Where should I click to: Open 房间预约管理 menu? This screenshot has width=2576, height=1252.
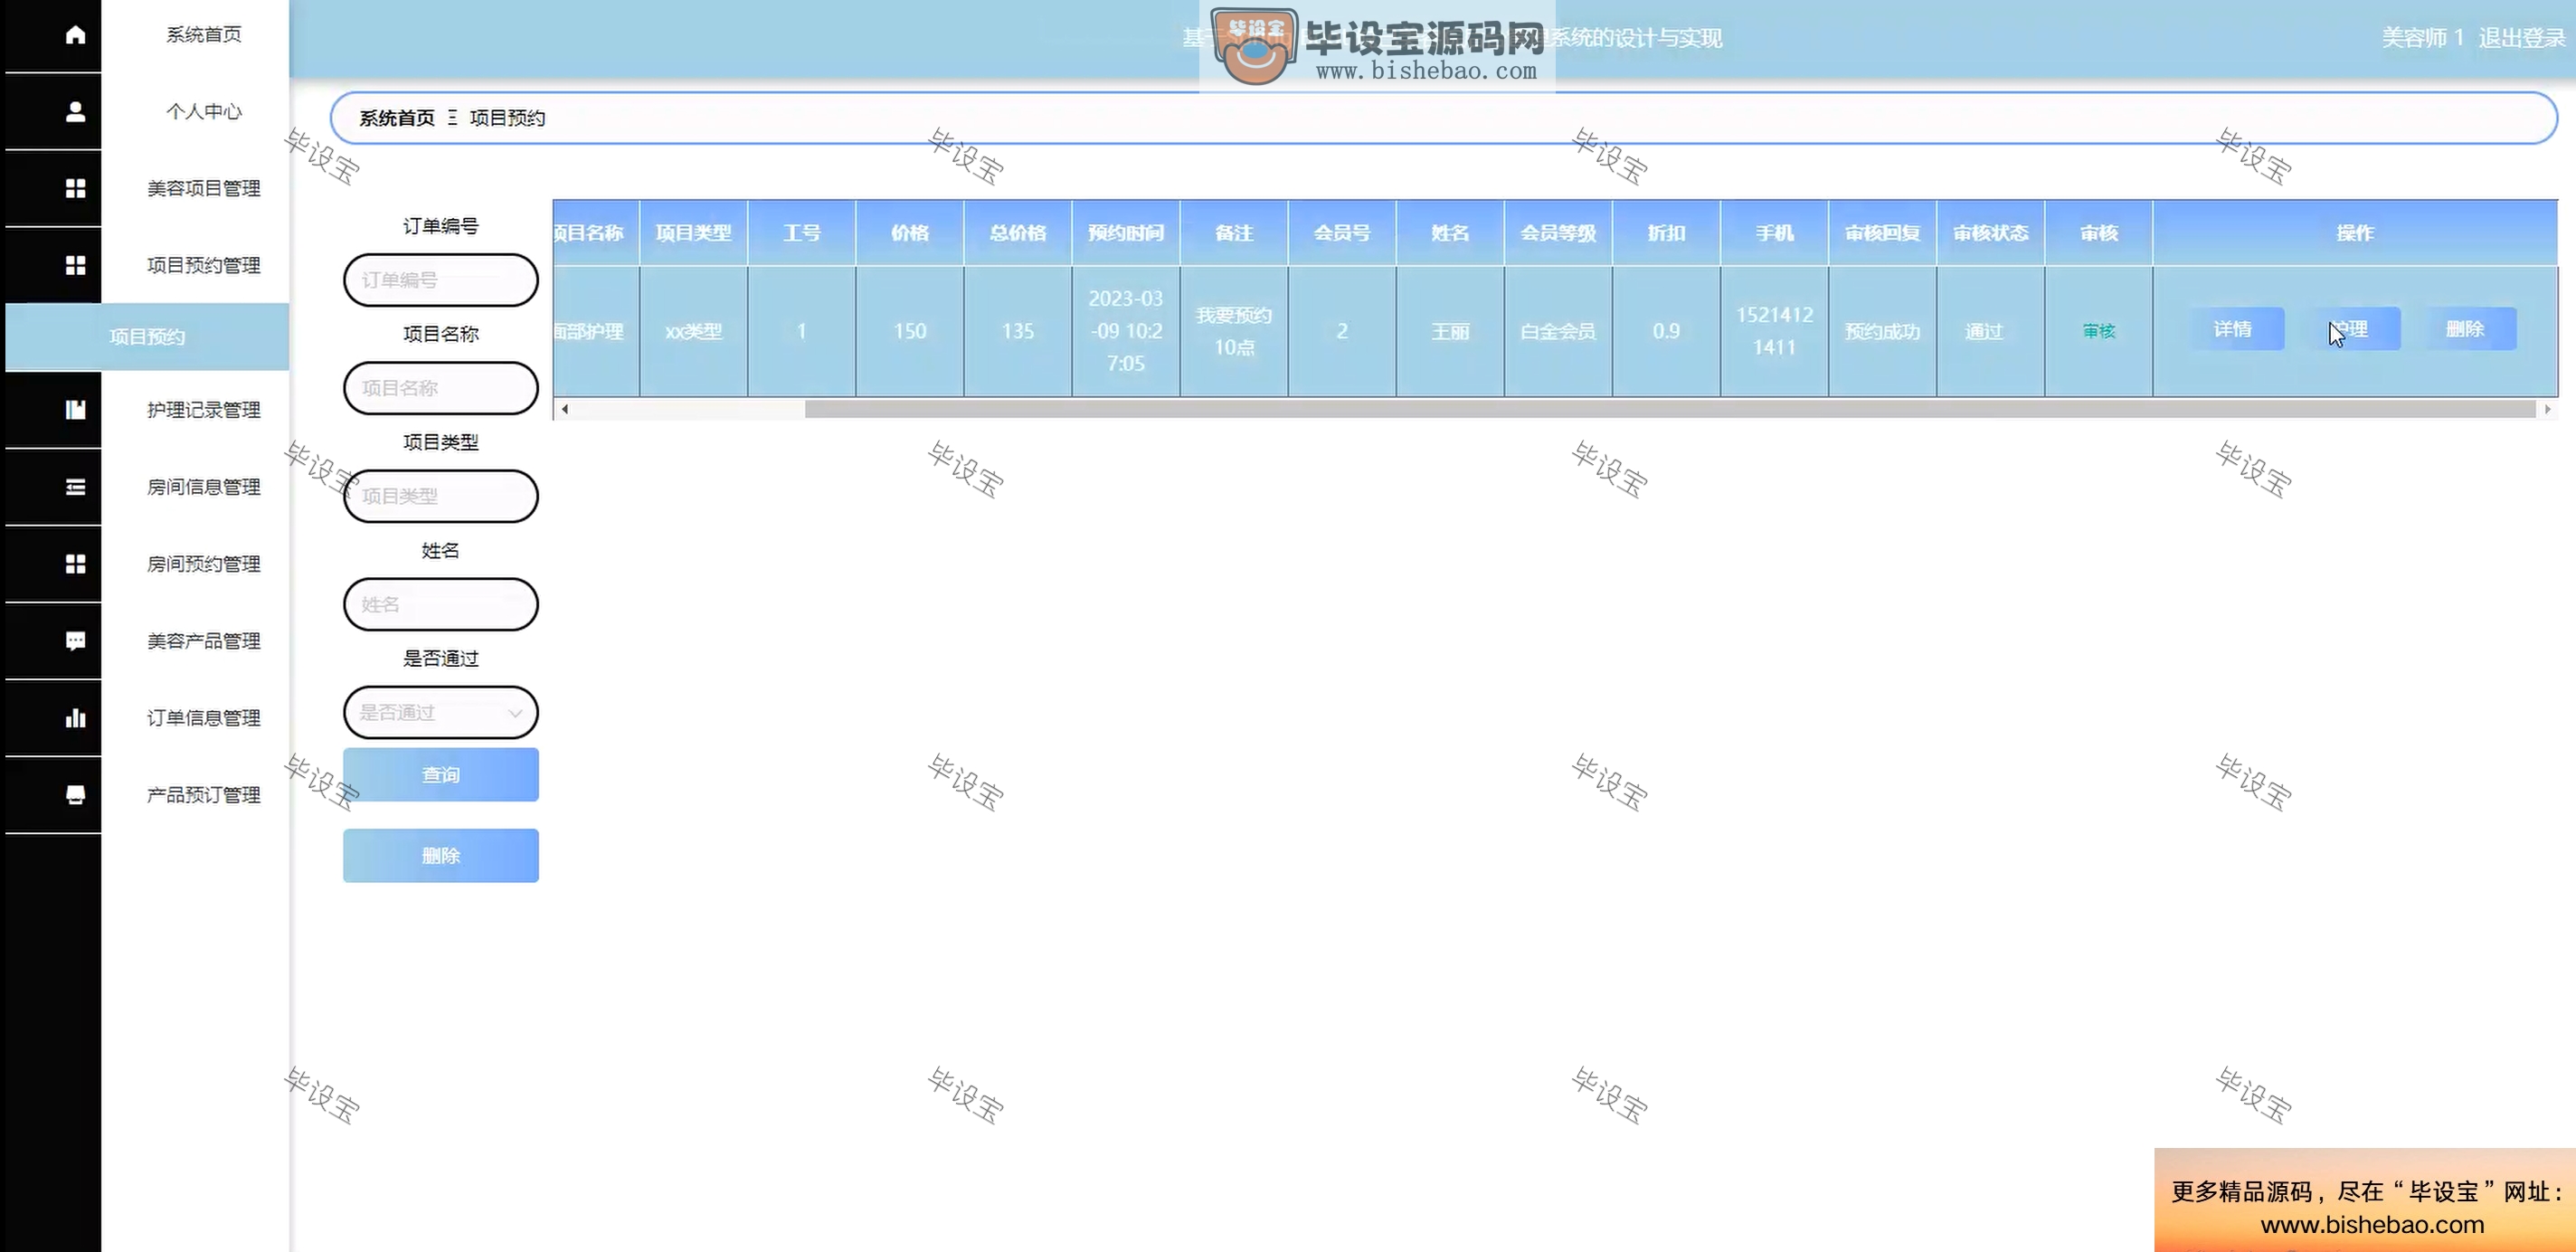point(204,564)
